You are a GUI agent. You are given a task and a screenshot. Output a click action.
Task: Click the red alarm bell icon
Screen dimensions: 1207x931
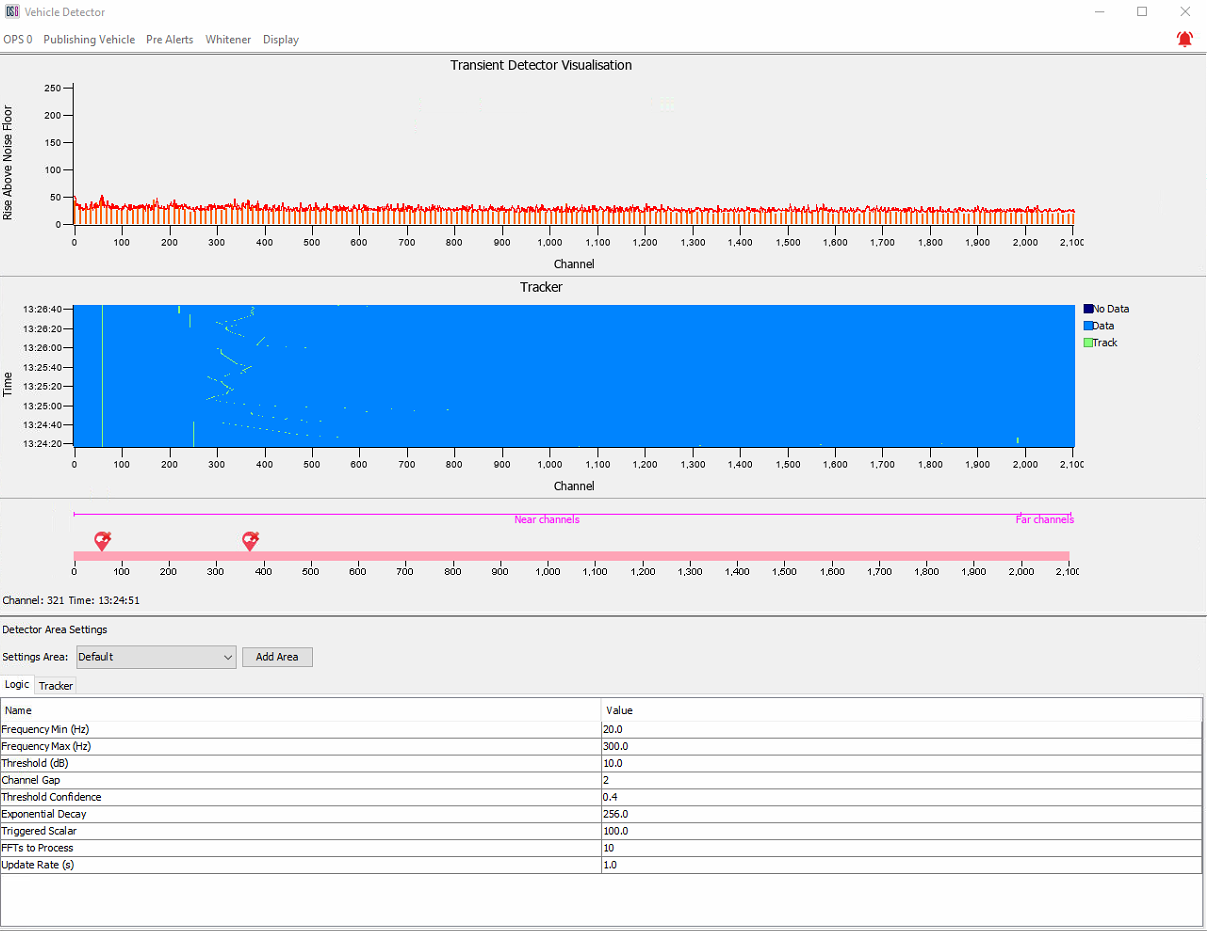pos(1184,39)
